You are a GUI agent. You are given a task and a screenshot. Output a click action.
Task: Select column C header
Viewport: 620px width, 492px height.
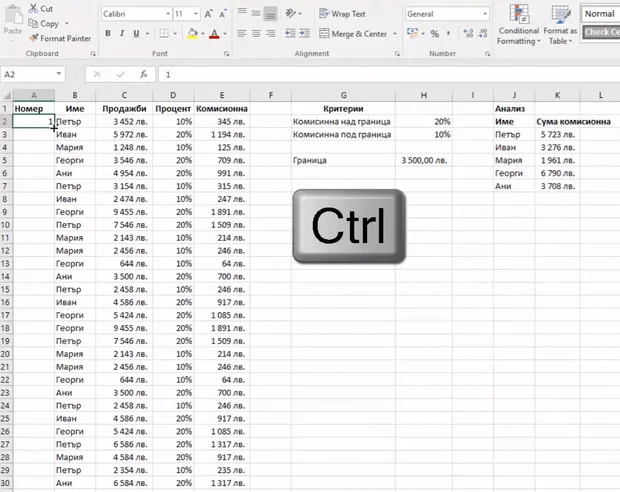coord(124,95)
